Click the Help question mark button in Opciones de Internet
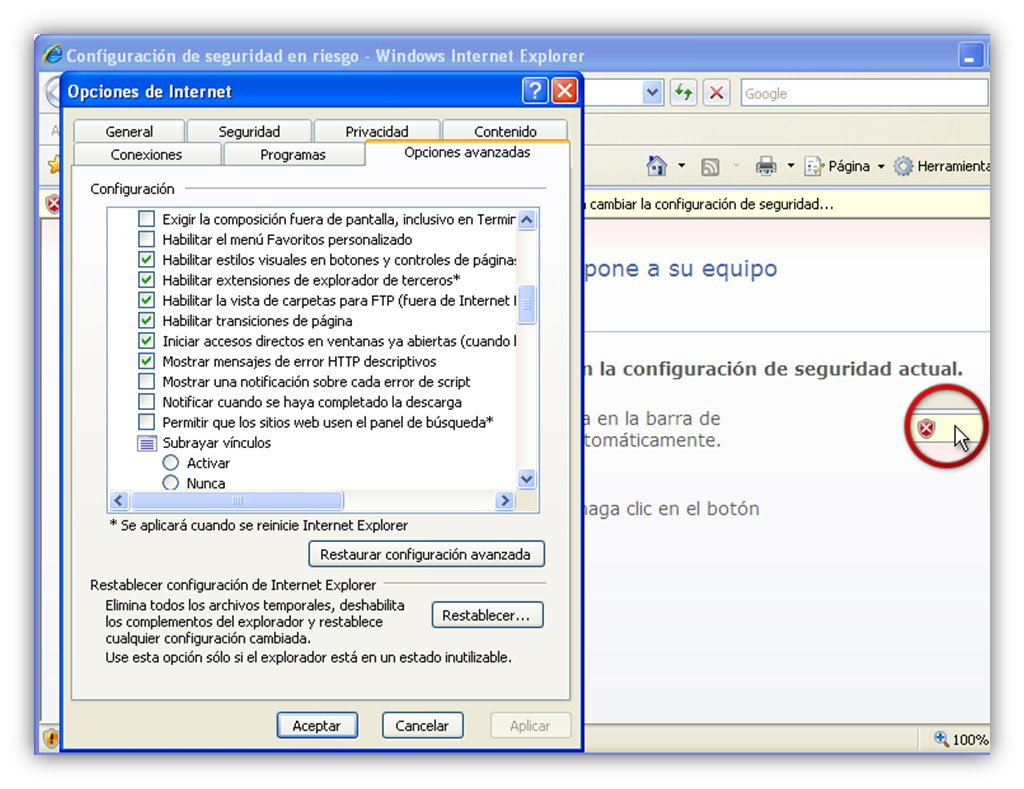The image size is (1024, 789). [x=535, y=91]
